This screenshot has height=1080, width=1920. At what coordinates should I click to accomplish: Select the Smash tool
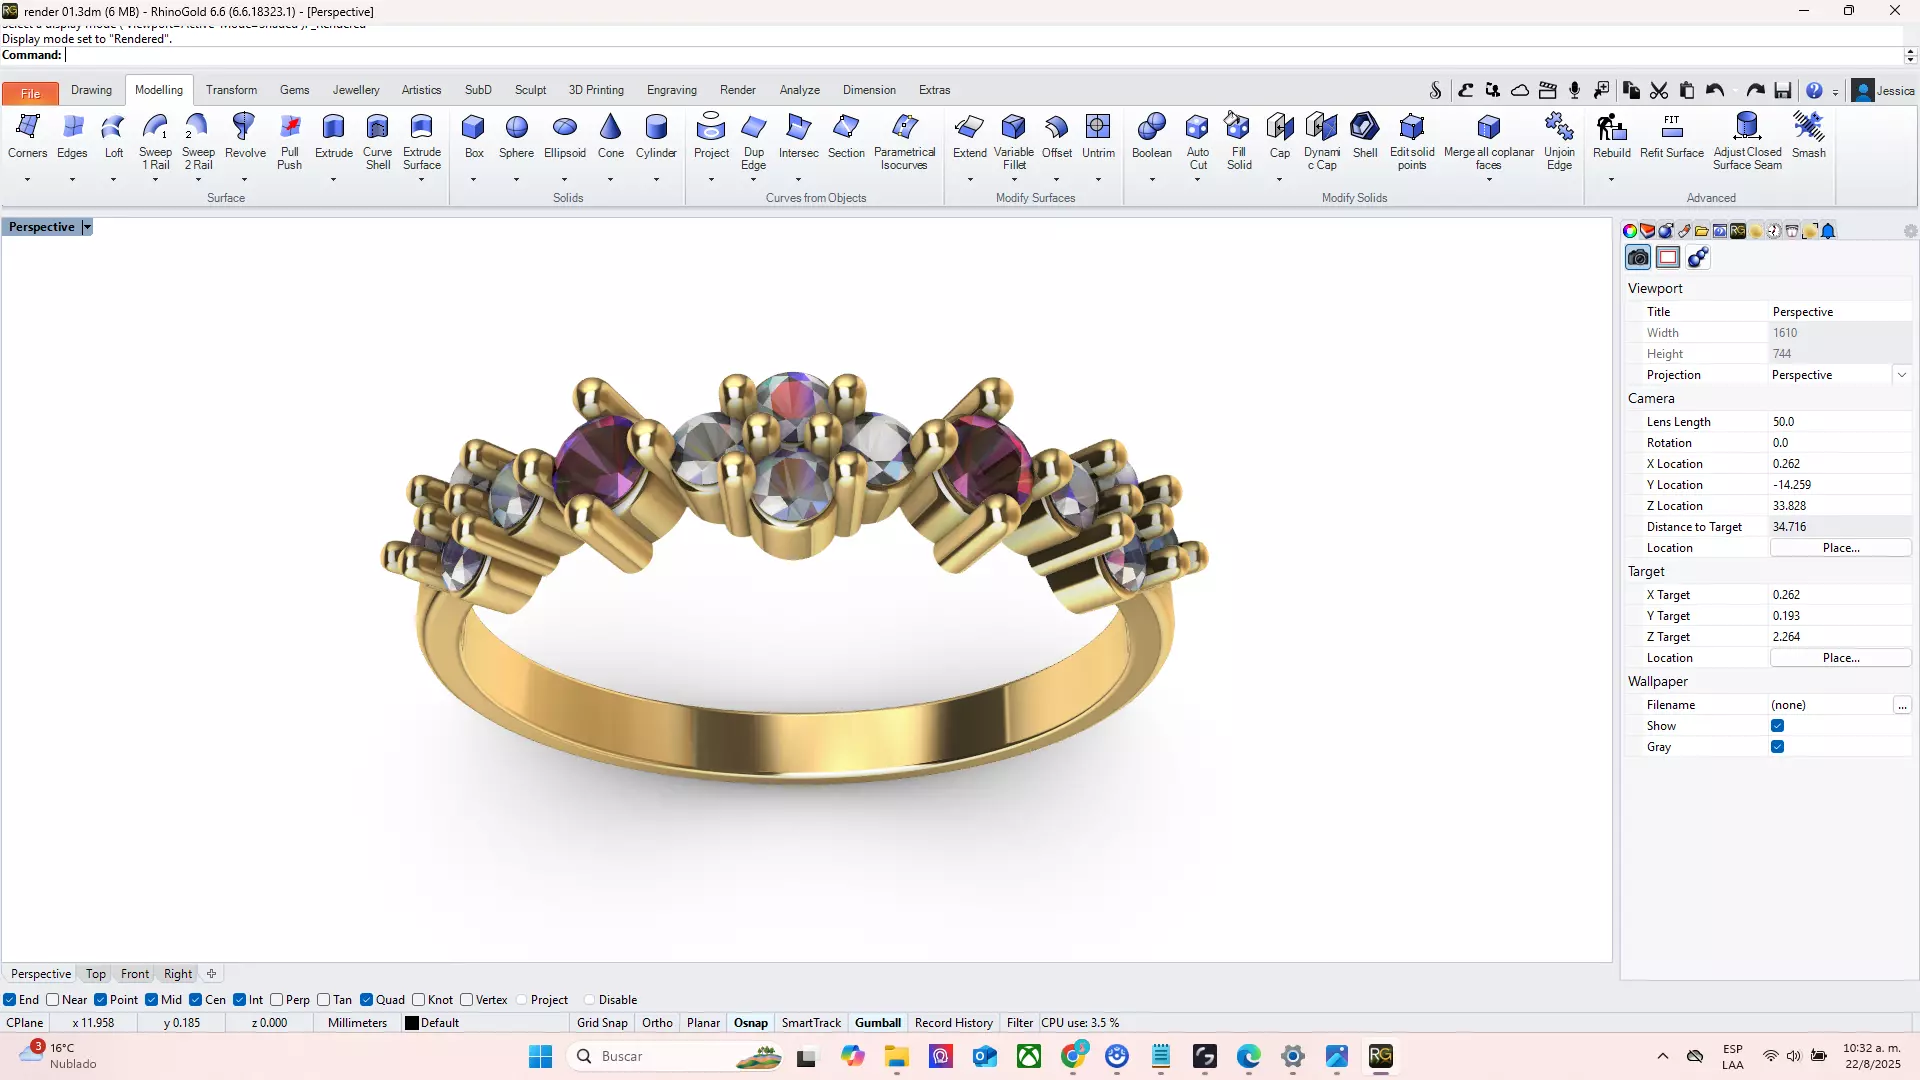click(1808, 136)
